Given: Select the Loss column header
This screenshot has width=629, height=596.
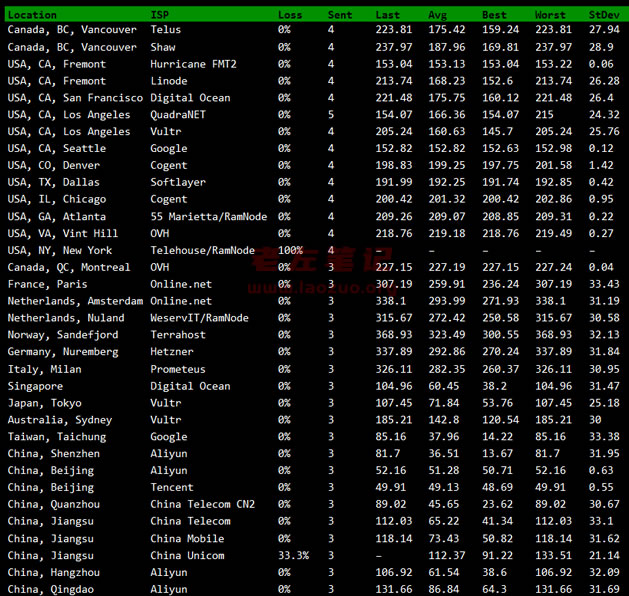Looking at the screenshot, I should point(290,15).
